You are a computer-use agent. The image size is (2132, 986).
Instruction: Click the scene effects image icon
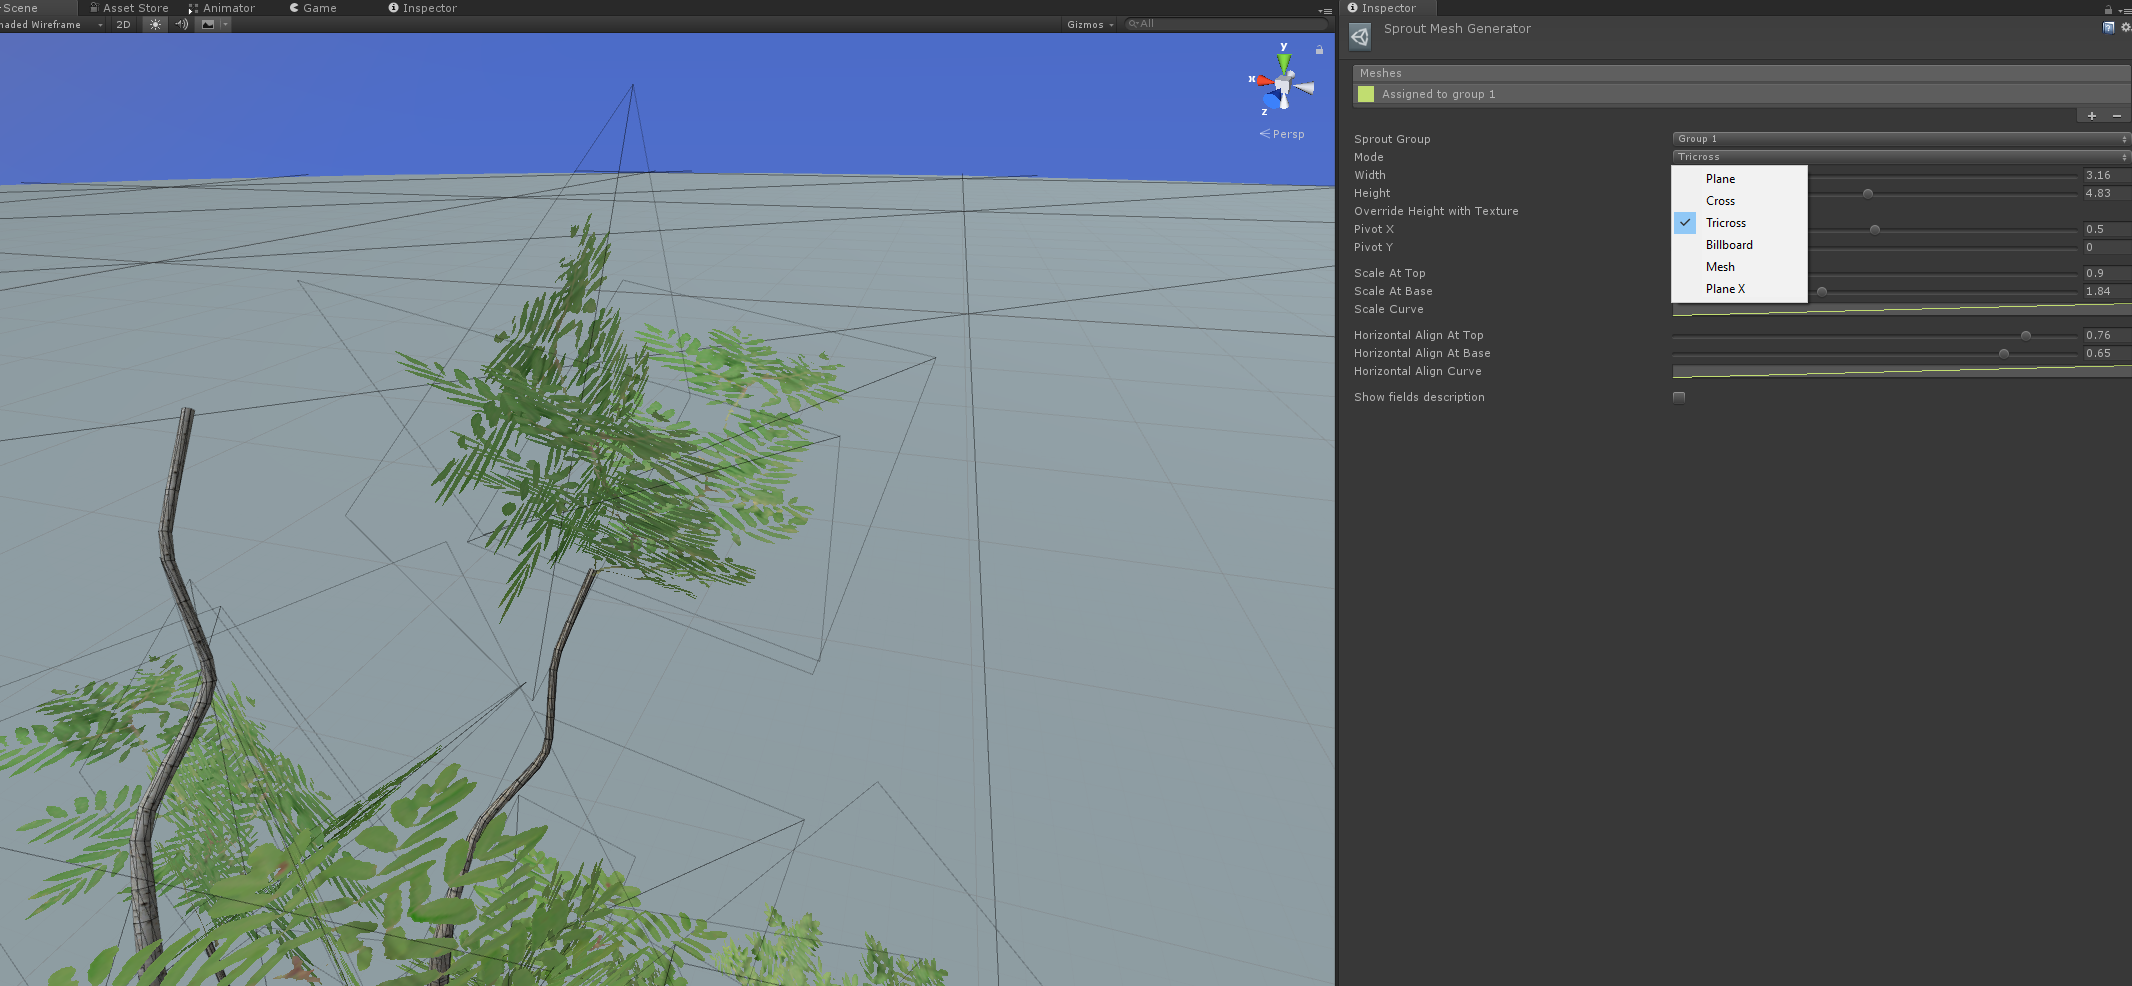[x=208, y=24]
